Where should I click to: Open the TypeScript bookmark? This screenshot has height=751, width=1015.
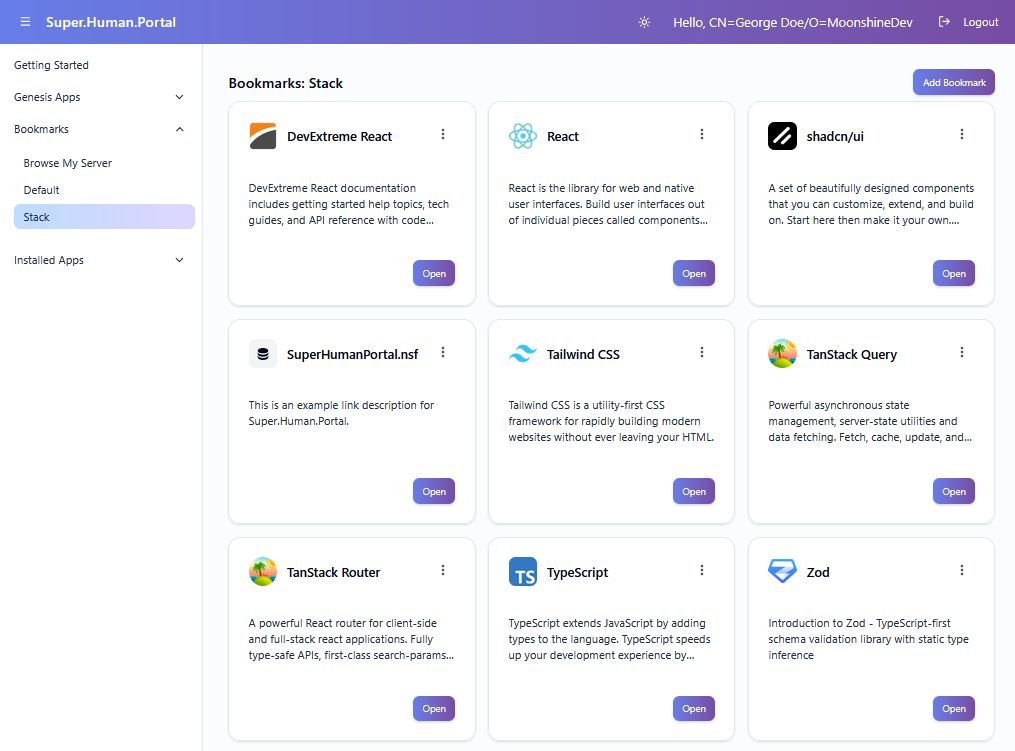(693, 709)
